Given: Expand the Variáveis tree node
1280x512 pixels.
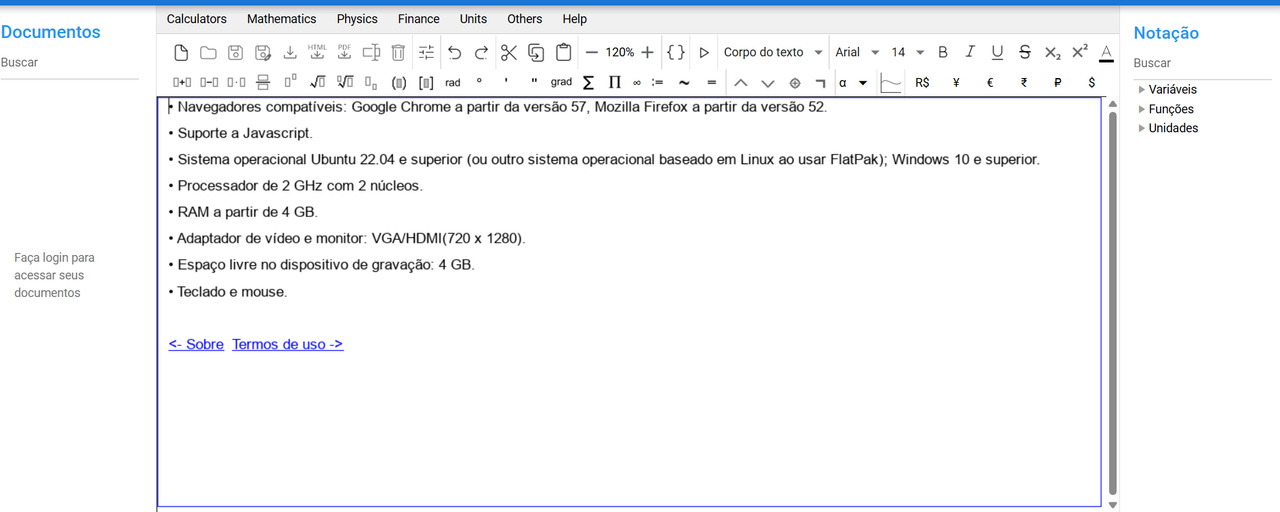Looking at the screenshot, I should [1142, 90].
